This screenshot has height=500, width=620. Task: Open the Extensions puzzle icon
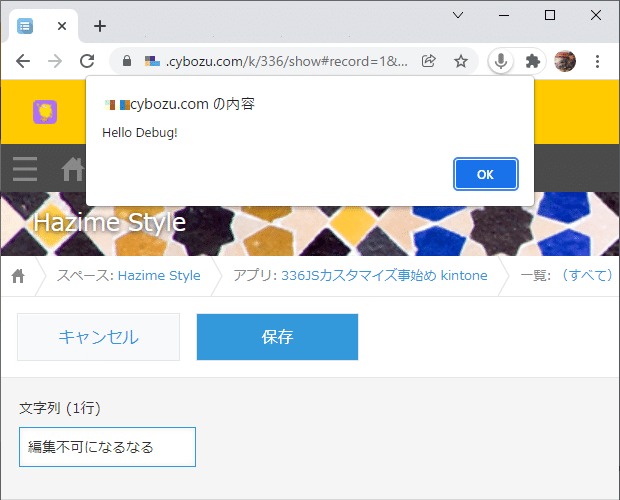(x=533, y=61)
